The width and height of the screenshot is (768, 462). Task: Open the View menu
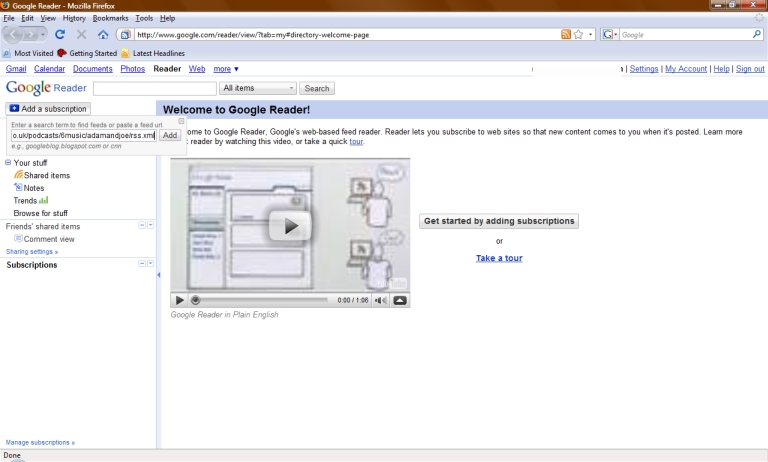tap(48, 18)
